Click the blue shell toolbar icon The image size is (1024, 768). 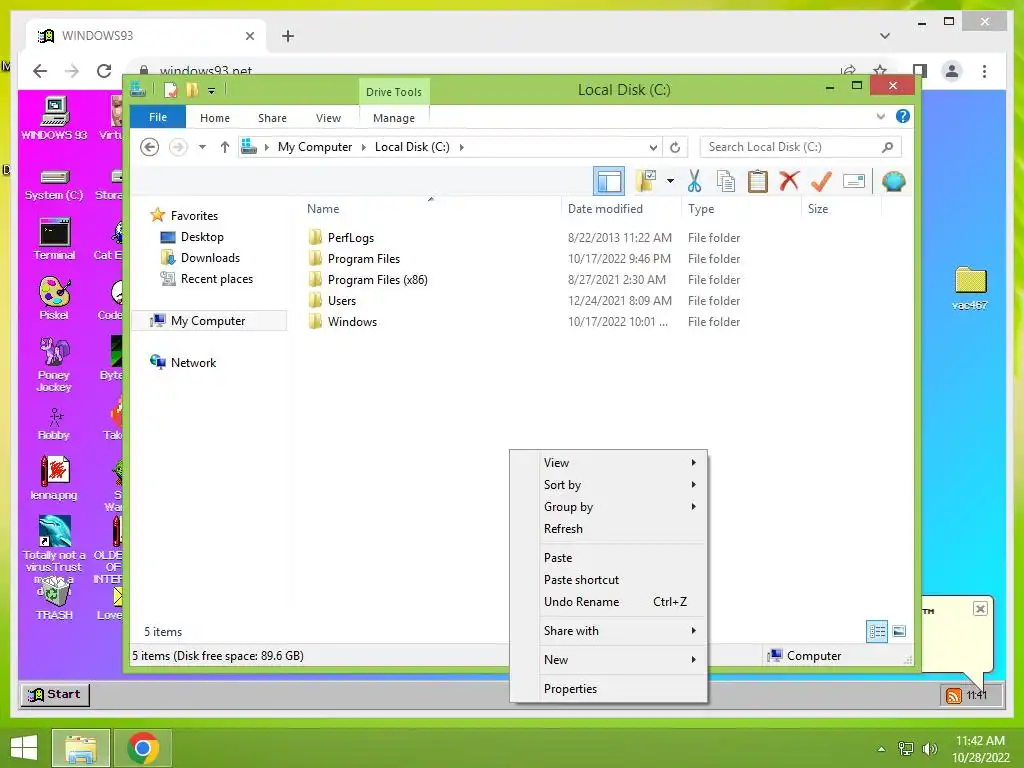point(893,181)
